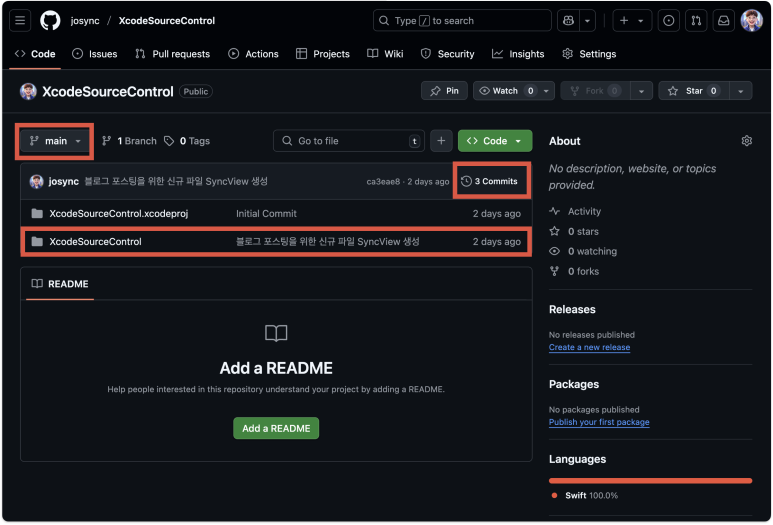Viewport: 773px width, 525px height.
Task: Open the latest commit message SyncView
Action: (x=176, y=181)
